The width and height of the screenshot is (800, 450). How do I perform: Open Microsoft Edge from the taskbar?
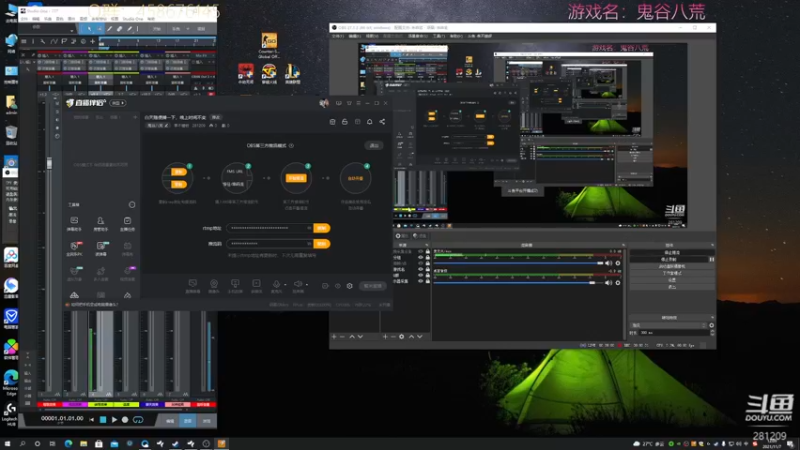point(68,444)
